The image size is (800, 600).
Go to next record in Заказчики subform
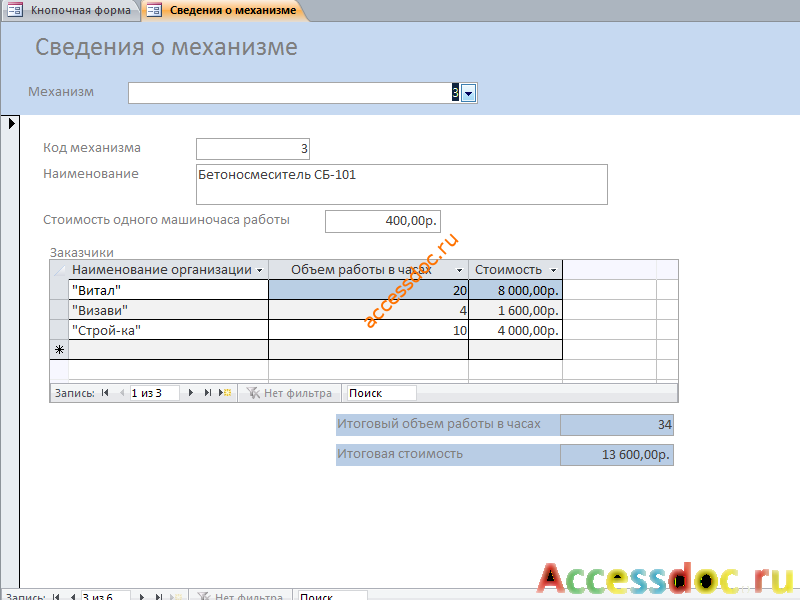(191, 393)
